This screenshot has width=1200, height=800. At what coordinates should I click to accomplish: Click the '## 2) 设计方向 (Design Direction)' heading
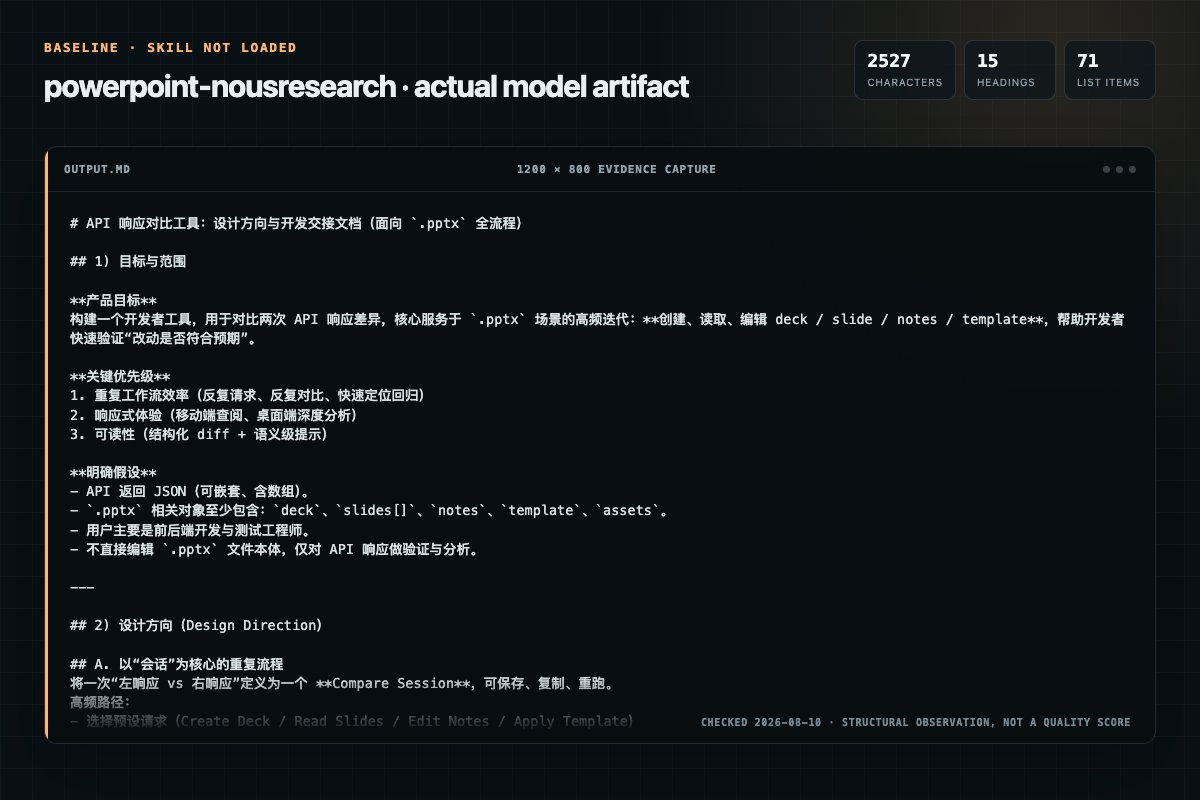[x=196, y=626]
